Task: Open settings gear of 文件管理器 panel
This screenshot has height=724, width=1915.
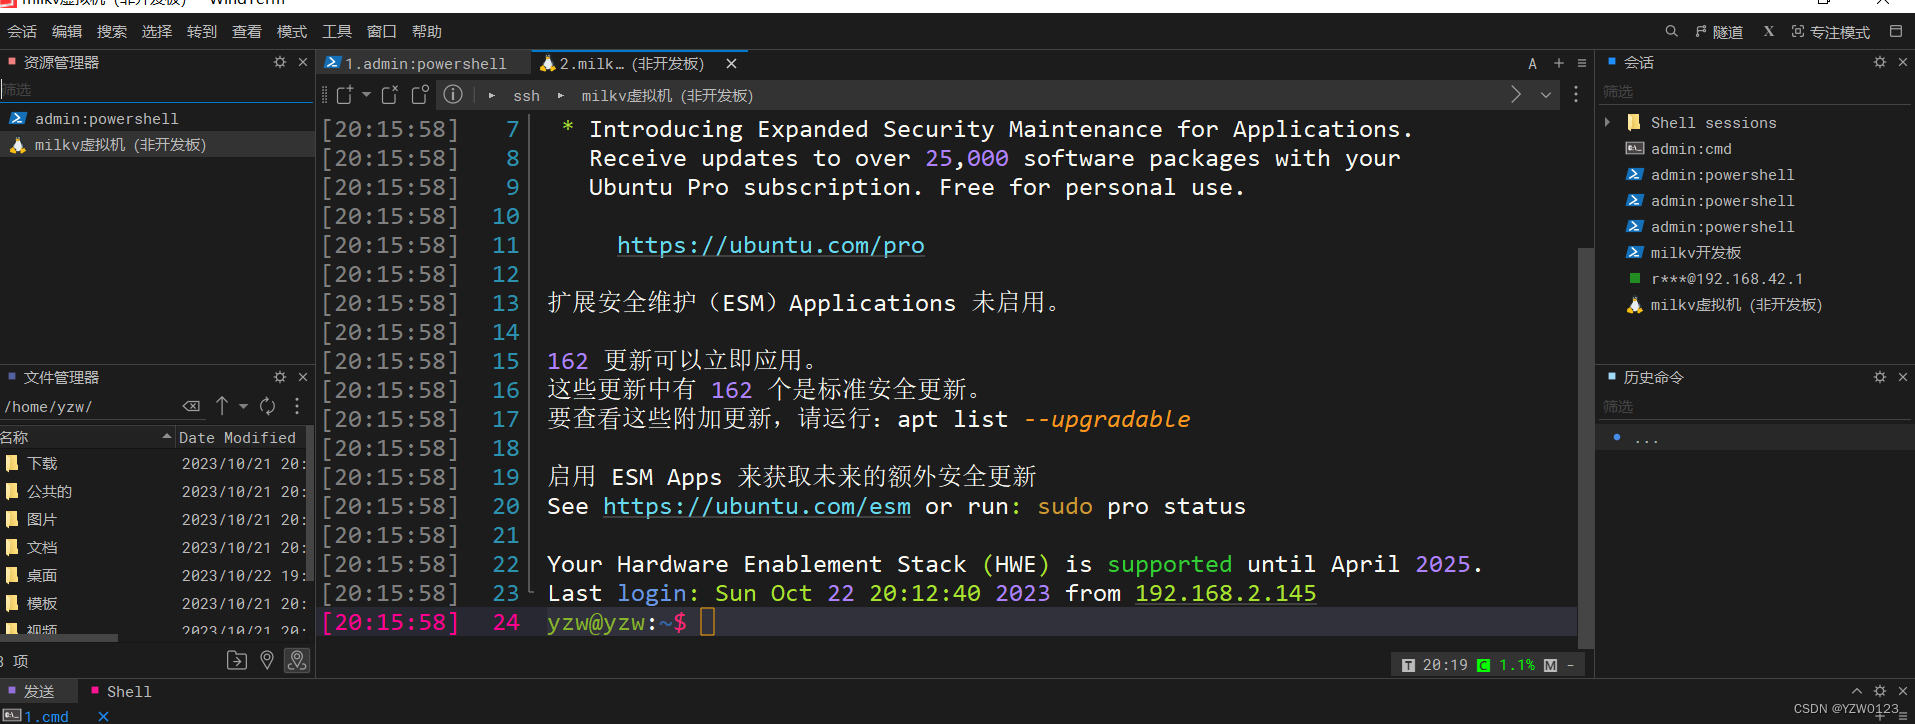Action: point(280,377)
